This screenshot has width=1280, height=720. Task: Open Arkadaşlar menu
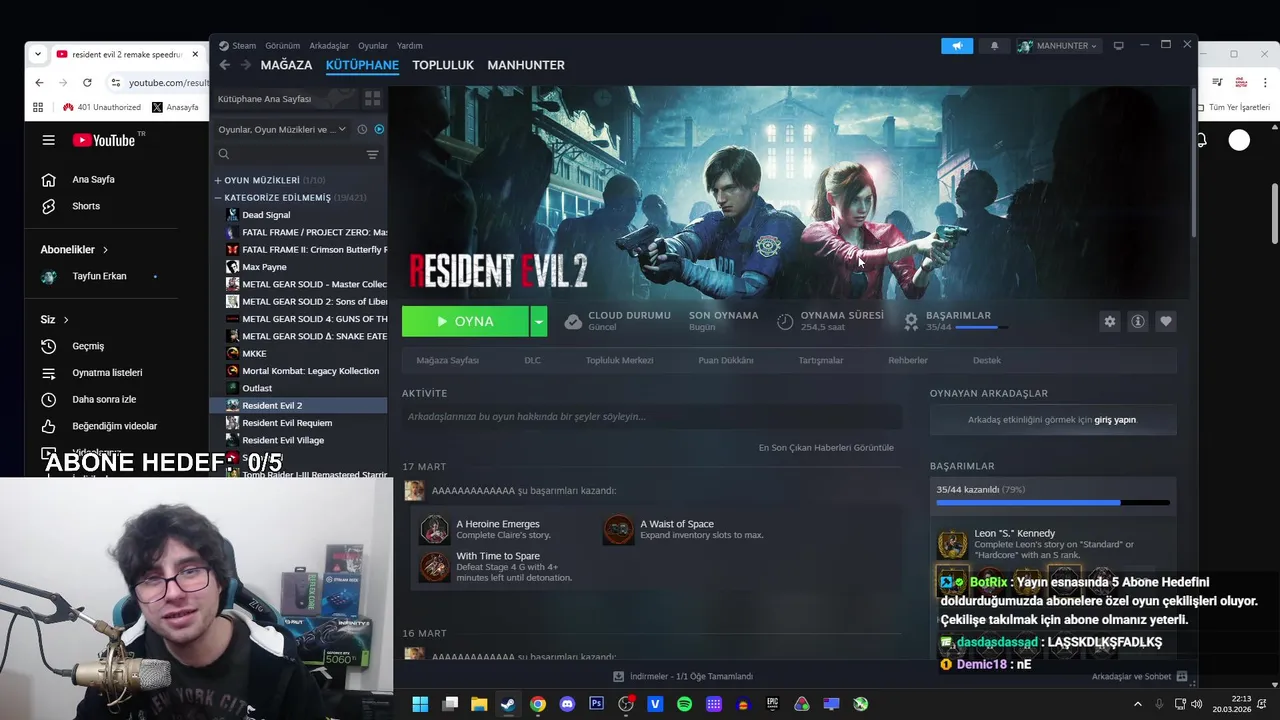point(329,46)
